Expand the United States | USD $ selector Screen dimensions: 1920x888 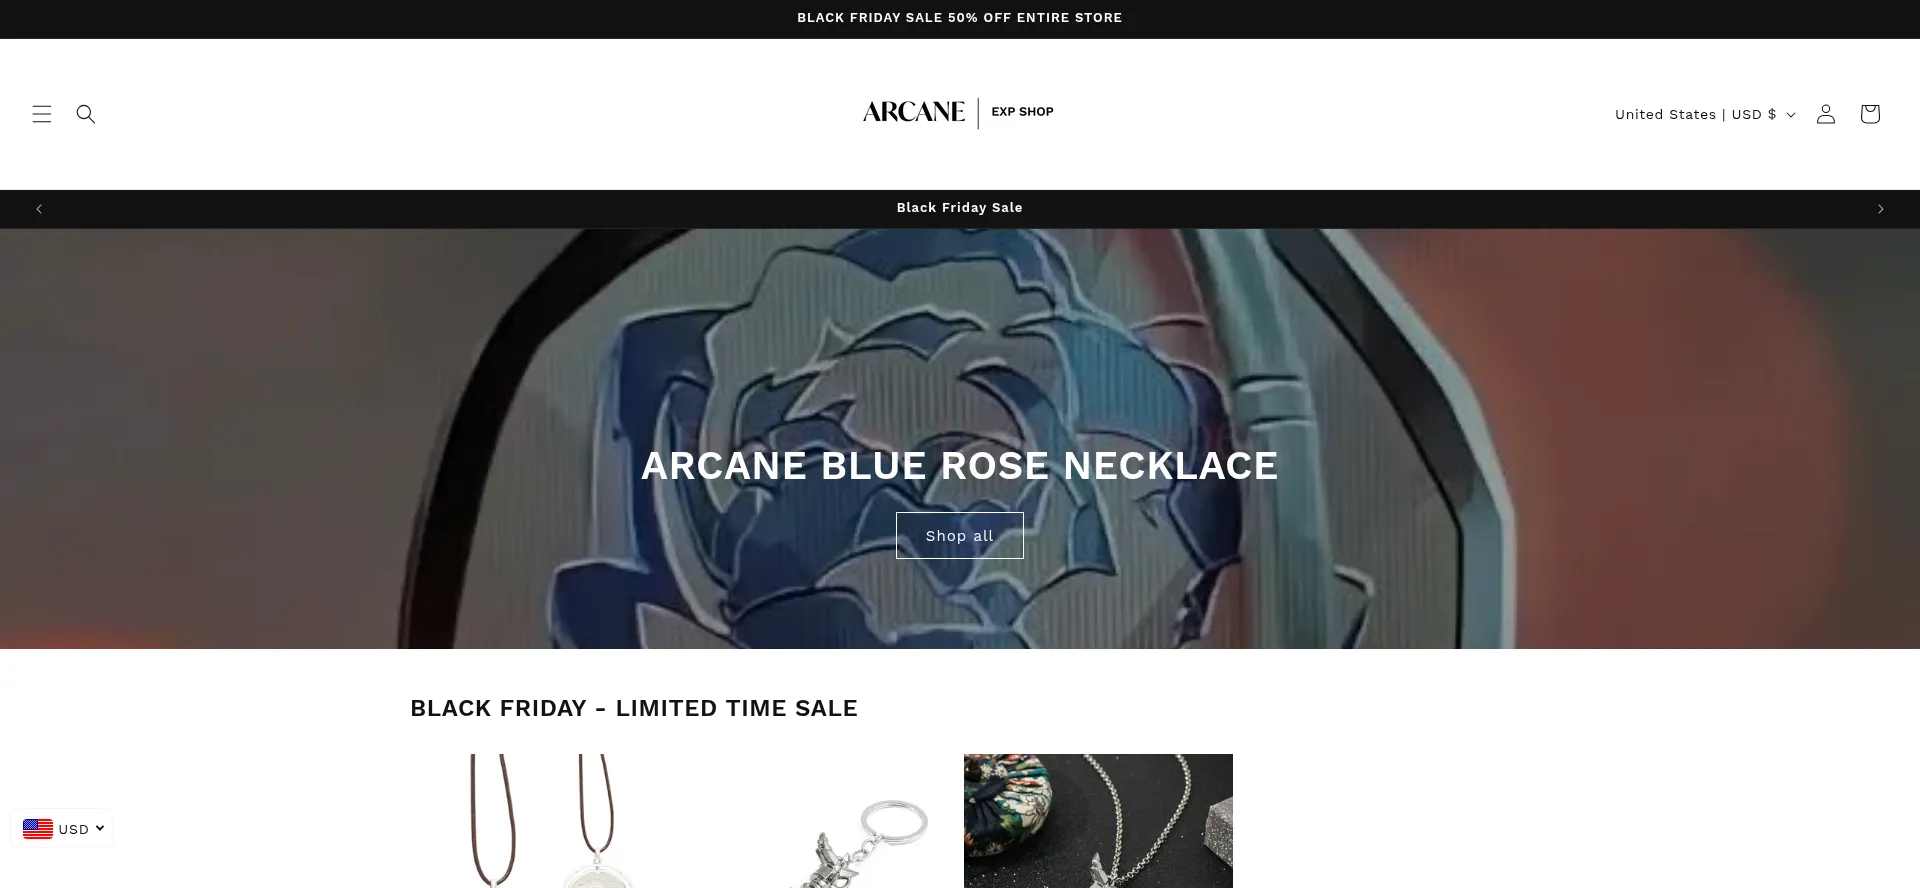pyautogui.click(x=1705, y=114)
